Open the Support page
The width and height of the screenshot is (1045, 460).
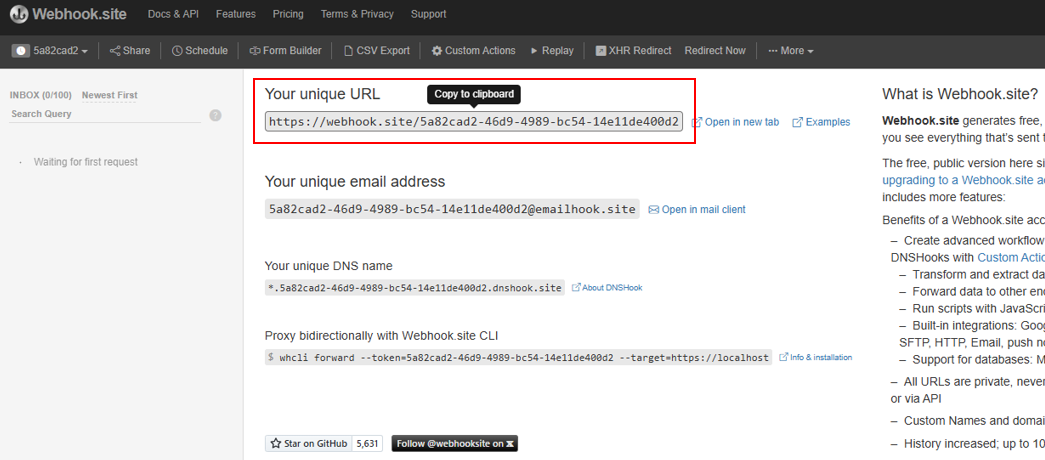tap(429, 14)
